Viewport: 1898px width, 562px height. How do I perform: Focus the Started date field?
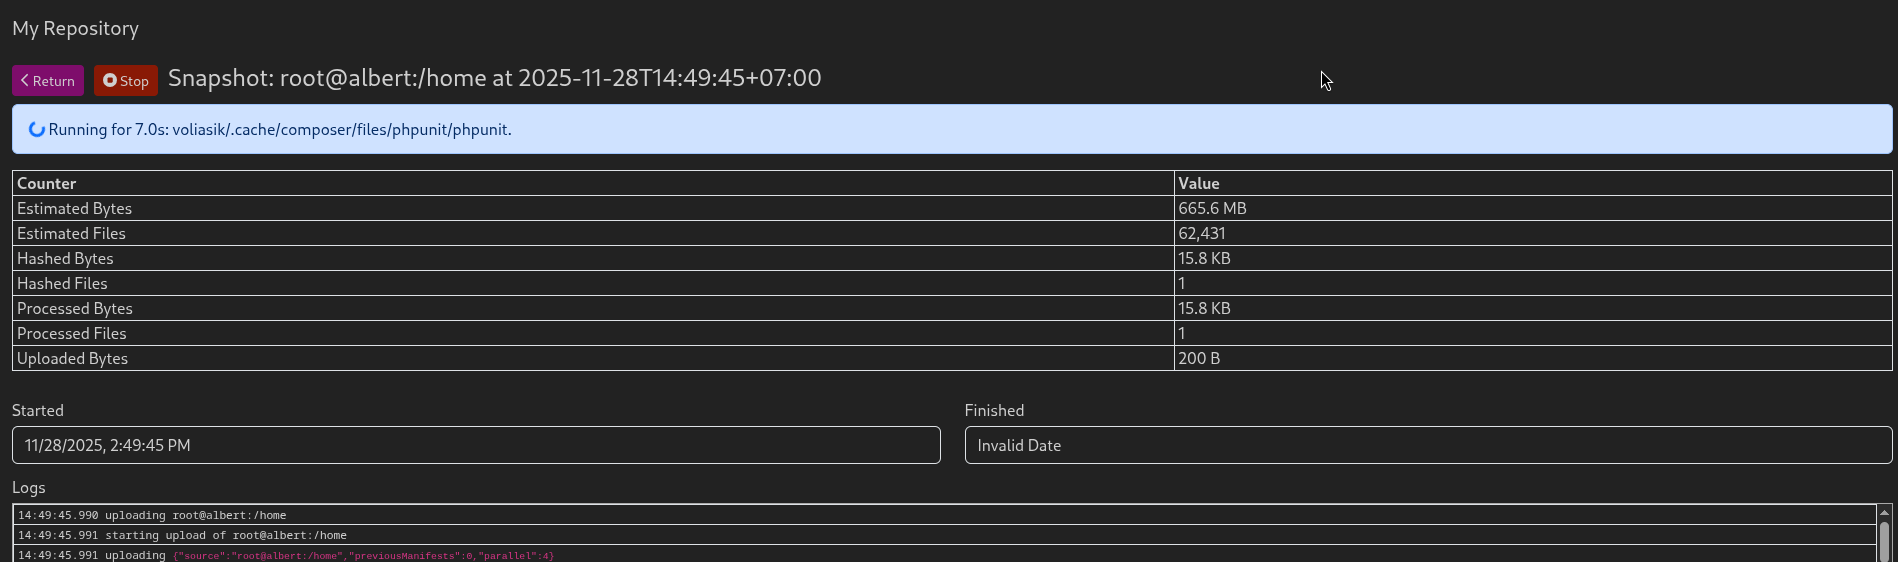[476, 445]
